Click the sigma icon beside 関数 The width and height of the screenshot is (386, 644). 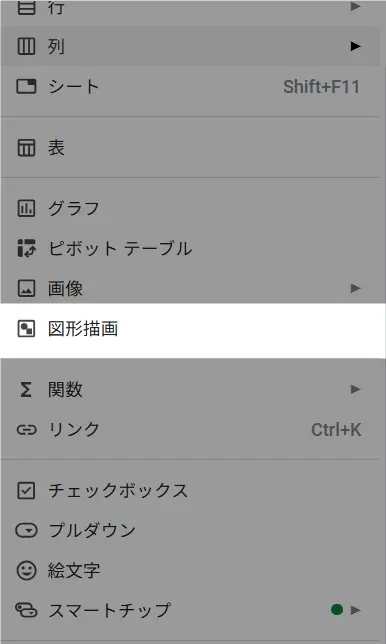tap(26, 389)
